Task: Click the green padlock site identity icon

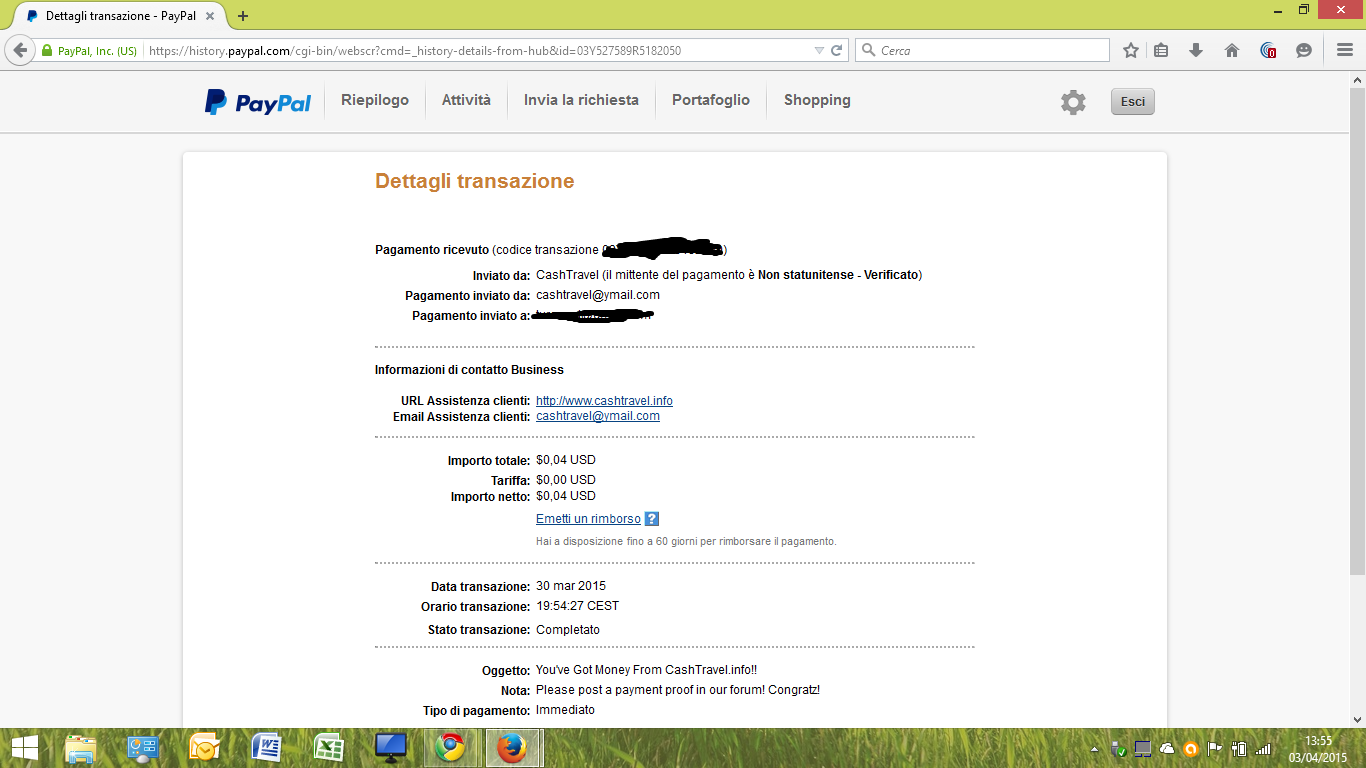Action: pyautogui.click(x=46, y=51)
